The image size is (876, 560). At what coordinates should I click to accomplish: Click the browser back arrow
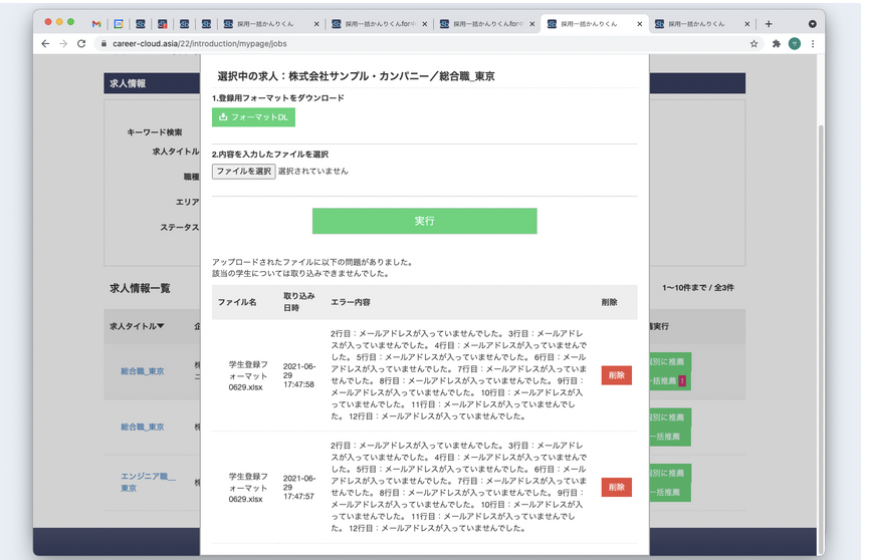pyautogui.click(x=45, y=44)
